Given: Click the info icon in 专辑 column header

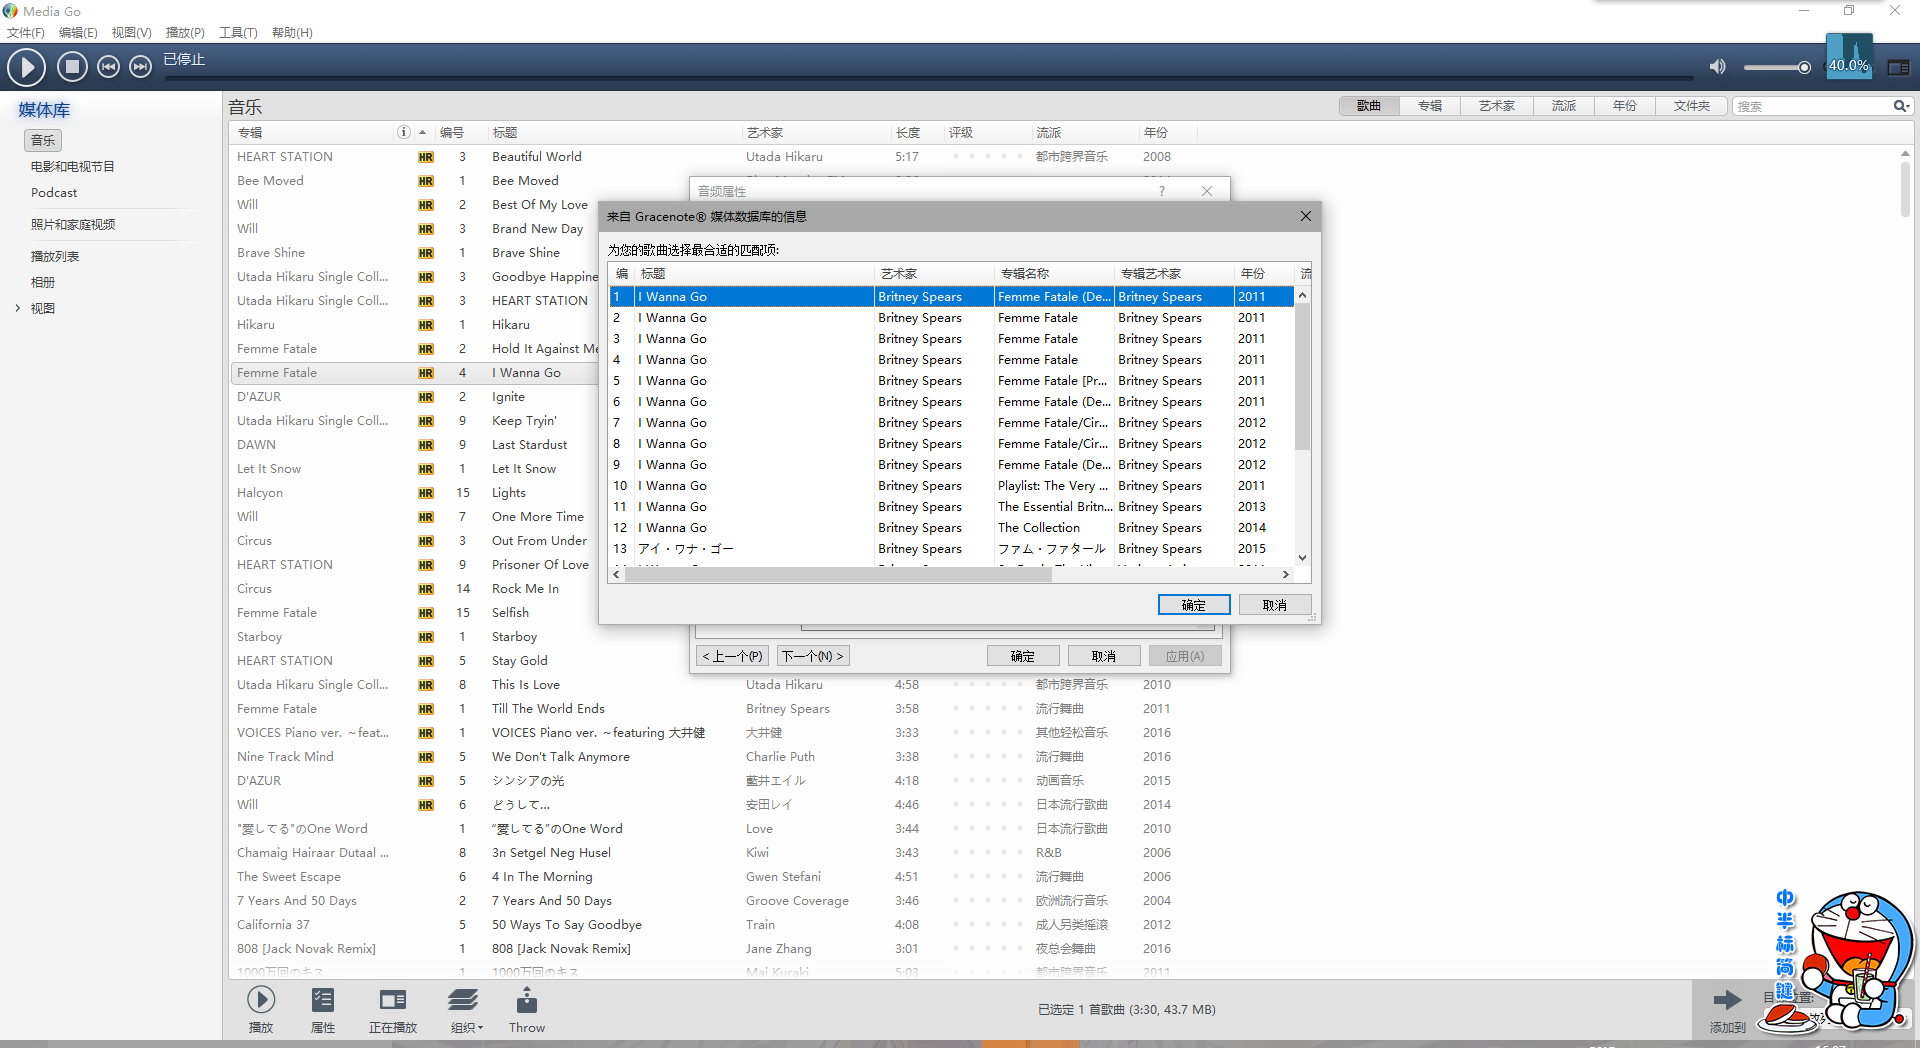Looking at the screenshot, I should [404, 132].
